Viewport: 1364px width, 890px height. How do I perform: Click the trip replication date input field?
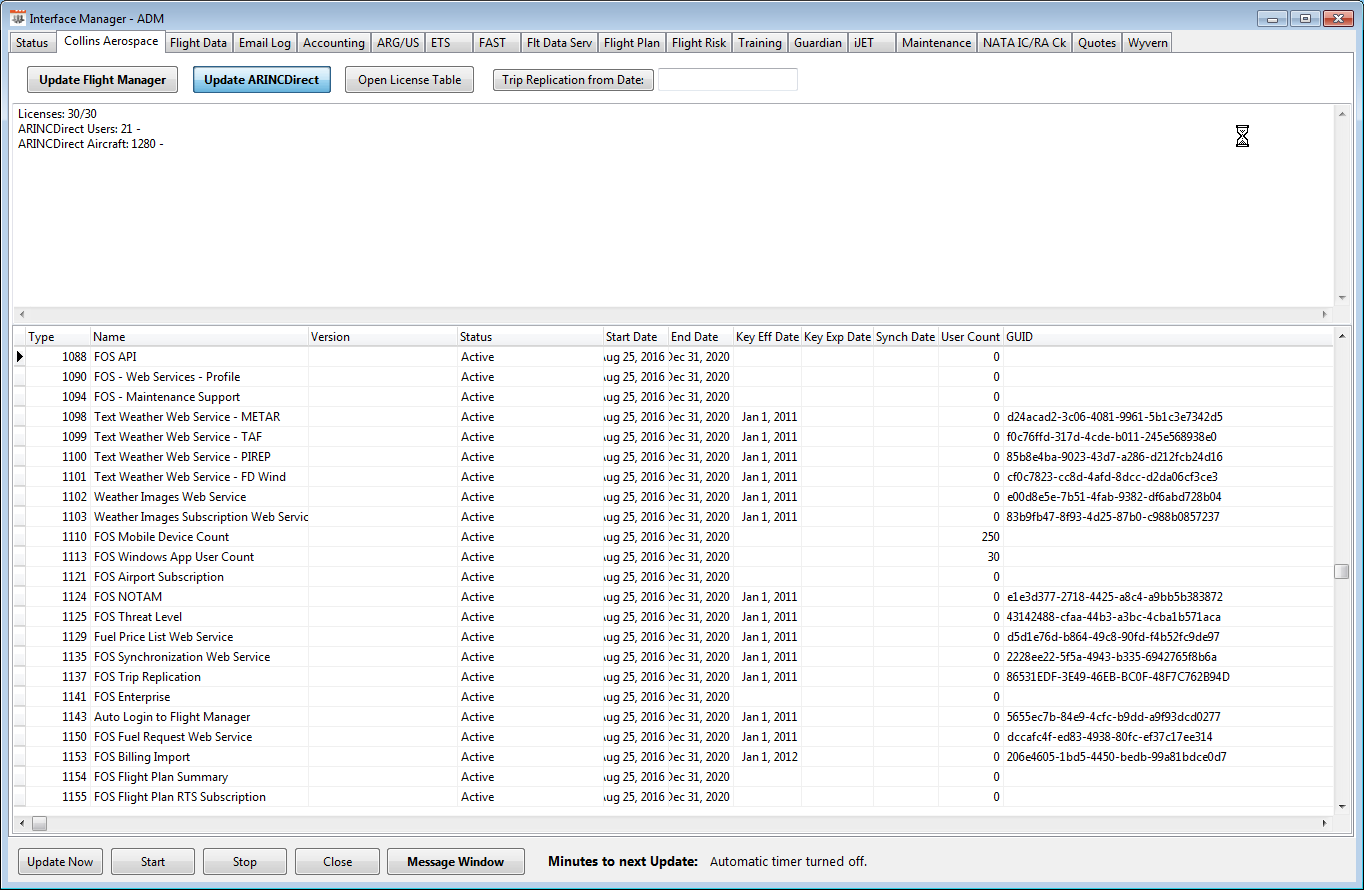[x=728, y=80]
